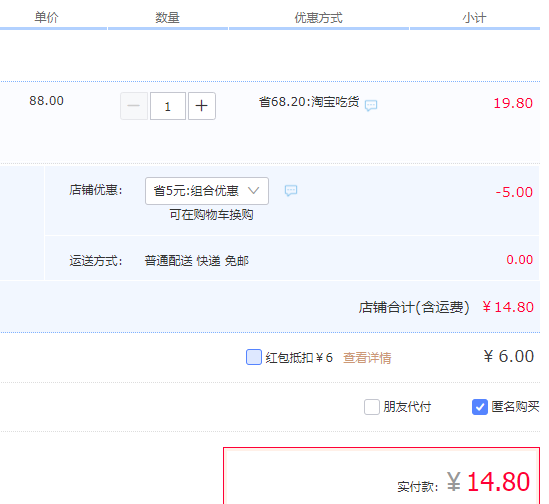The width and height of the screenshot is (549, 504).
Task: Open the 省5元:组合优惠 store discount dropdown
Action: click(x=207, y=191)
